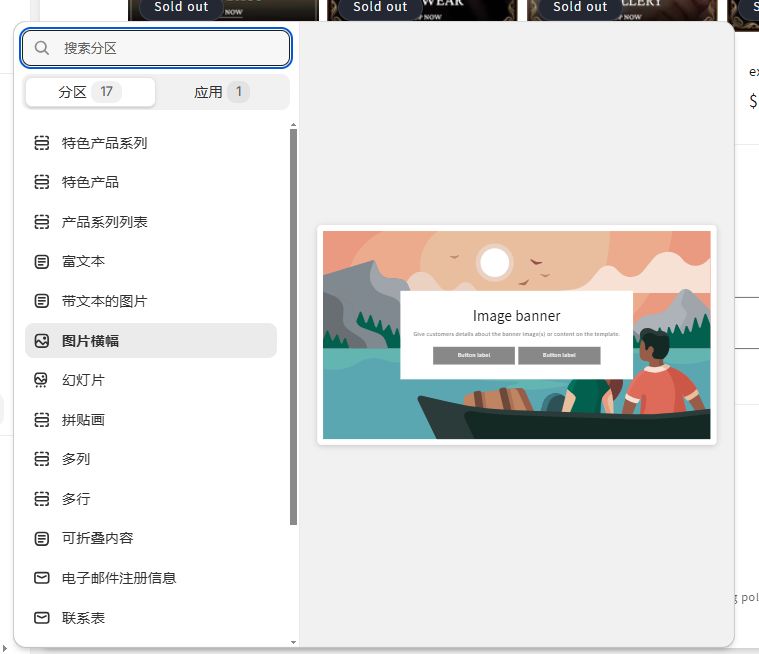This screenshot has height=654, width=759.
Task: Click the 富文本 text icon
Action: [42, 261]
